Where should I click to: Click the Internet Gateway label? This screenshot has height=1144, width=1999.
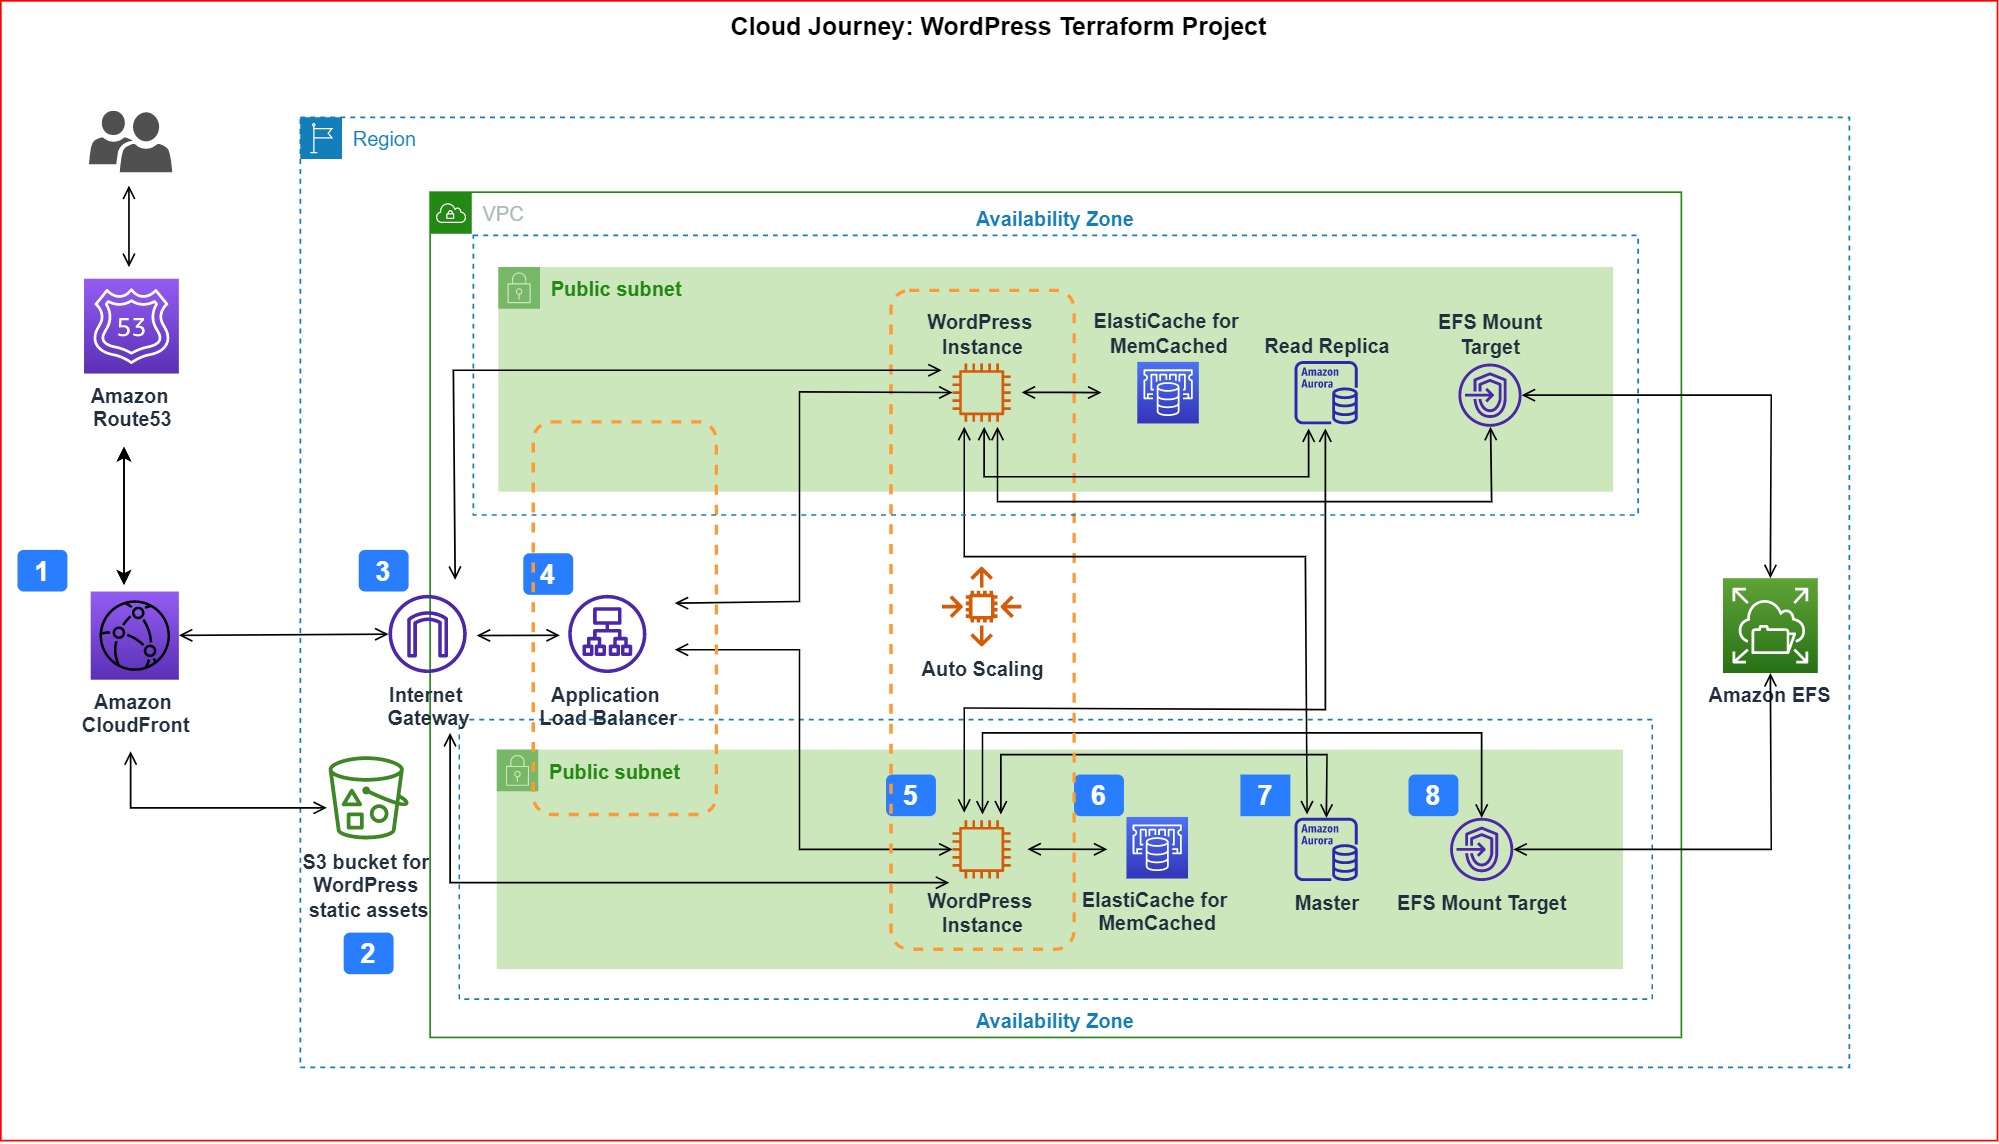427,706
